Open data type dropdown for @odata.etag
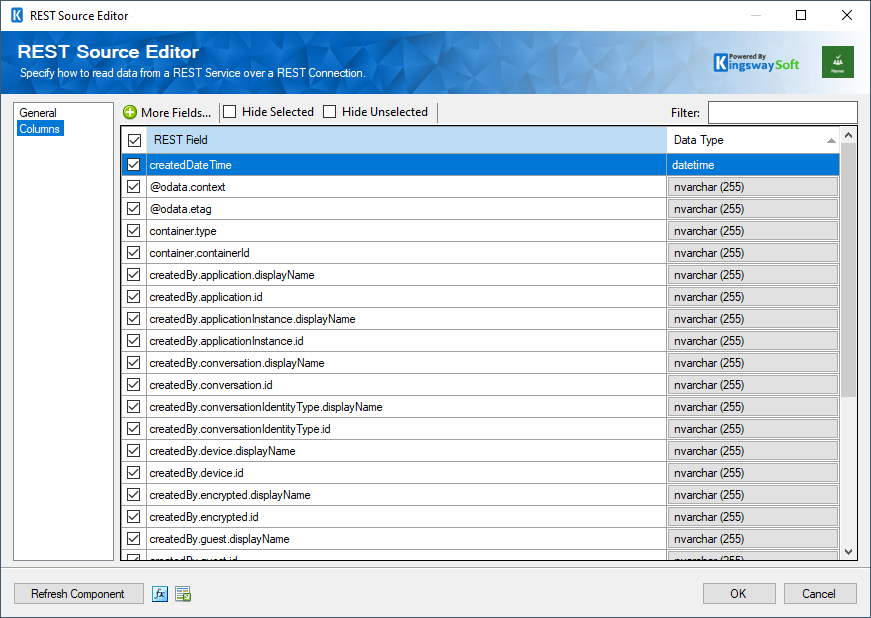 [x=753, y=209]
